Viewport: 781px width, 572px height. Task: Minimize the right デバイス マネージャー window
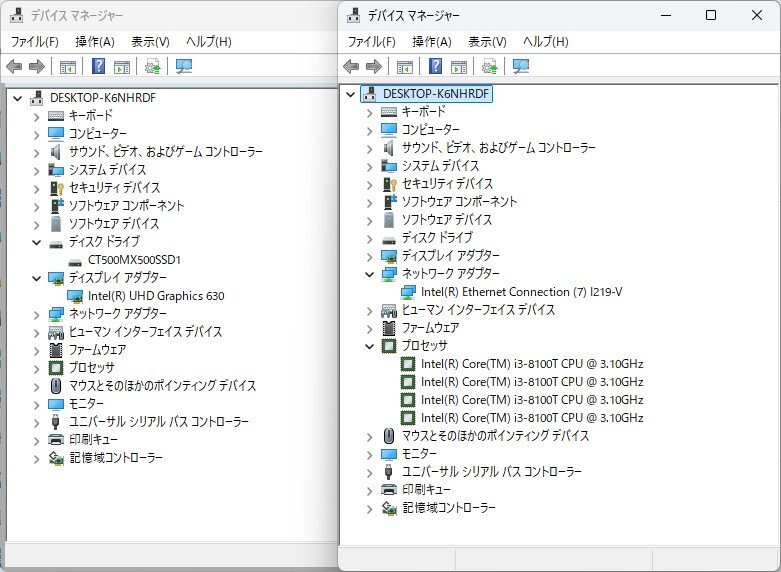coord(666,15)
